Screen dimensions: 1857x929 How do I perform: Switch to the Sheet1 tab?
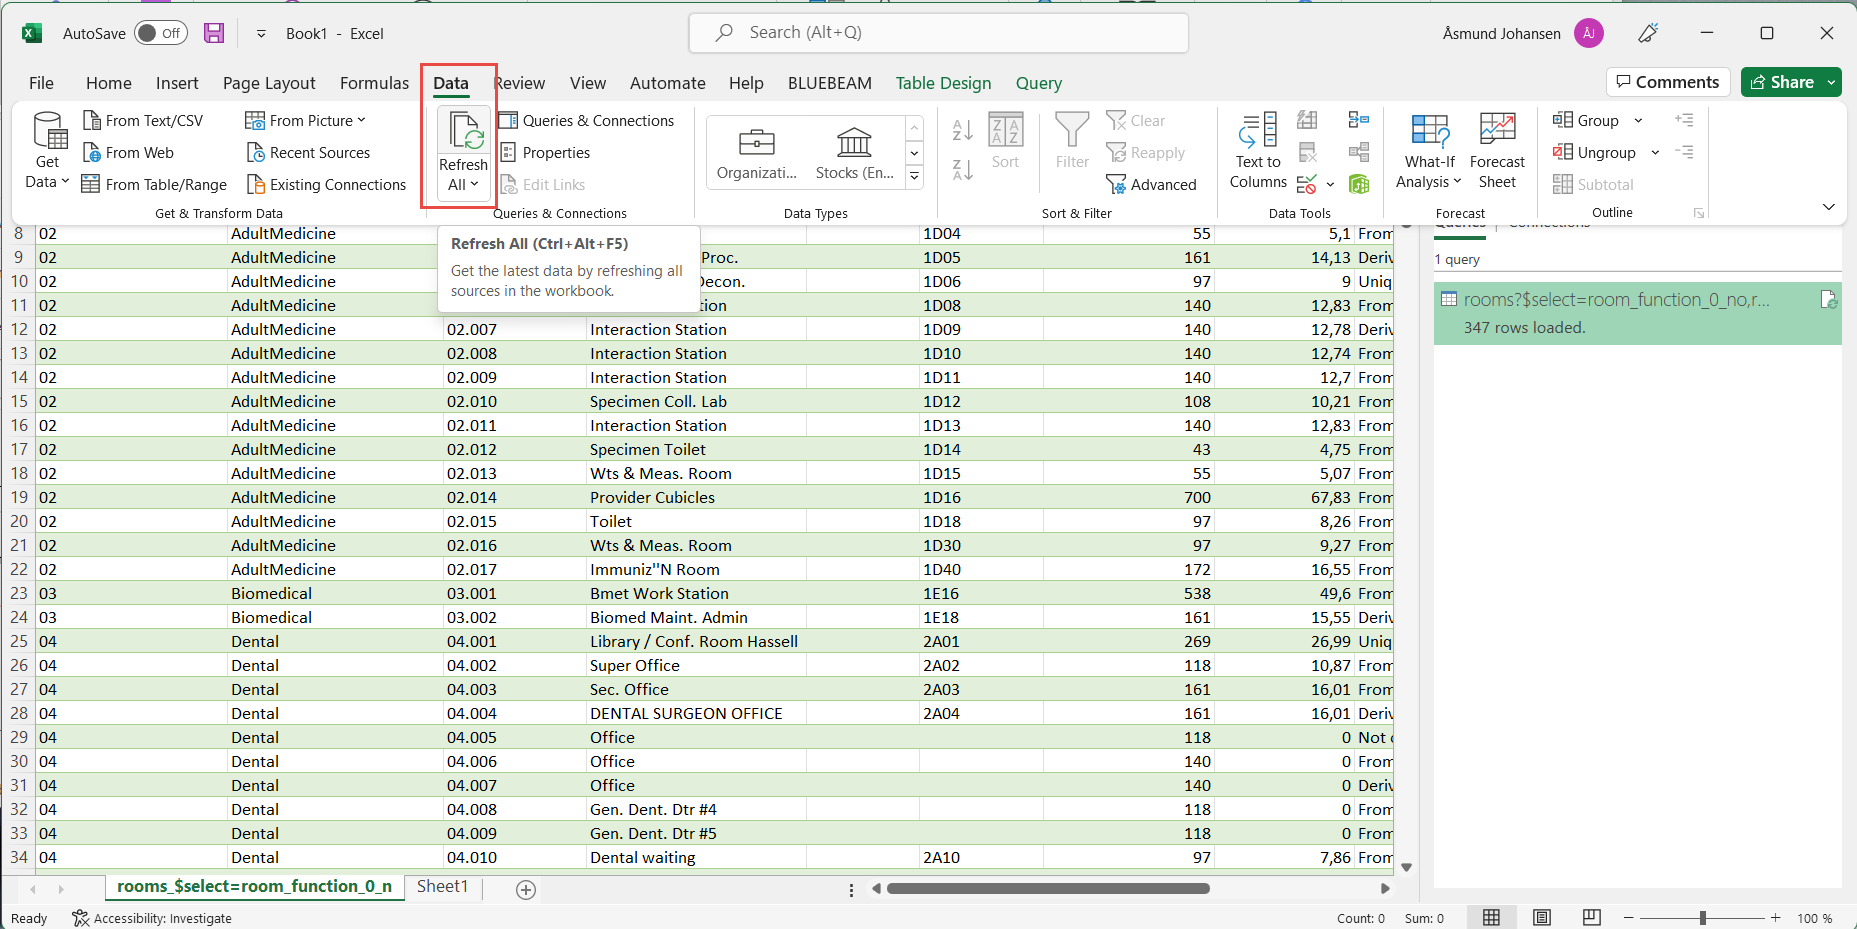click(x=442, y=887)
